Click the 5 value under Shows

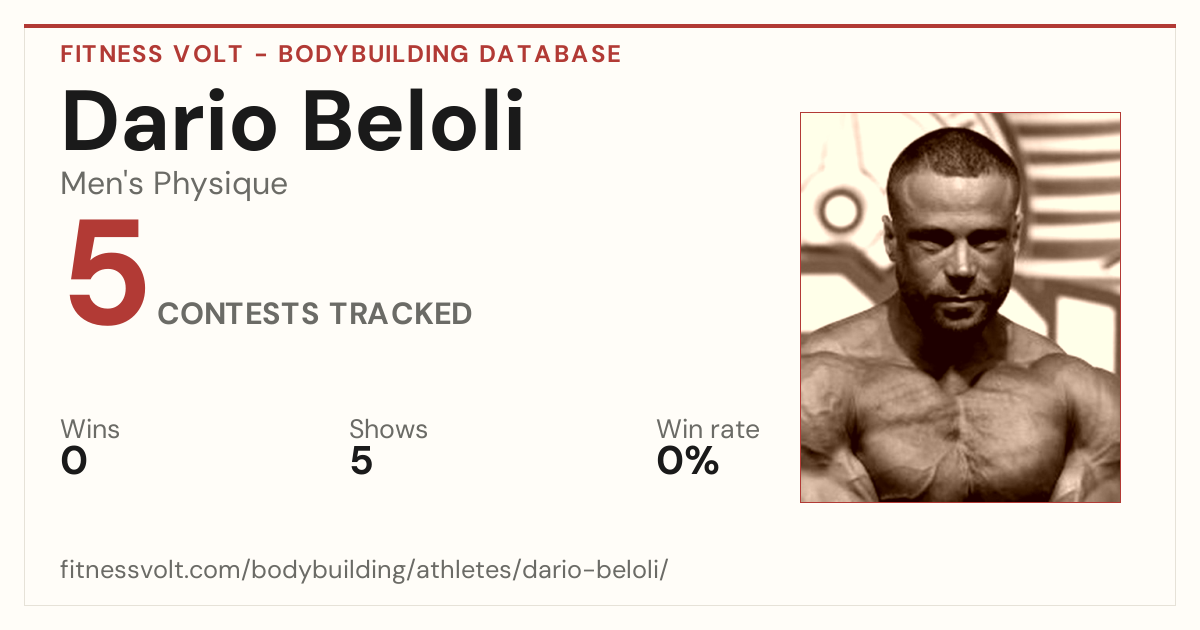click(361, 461)
